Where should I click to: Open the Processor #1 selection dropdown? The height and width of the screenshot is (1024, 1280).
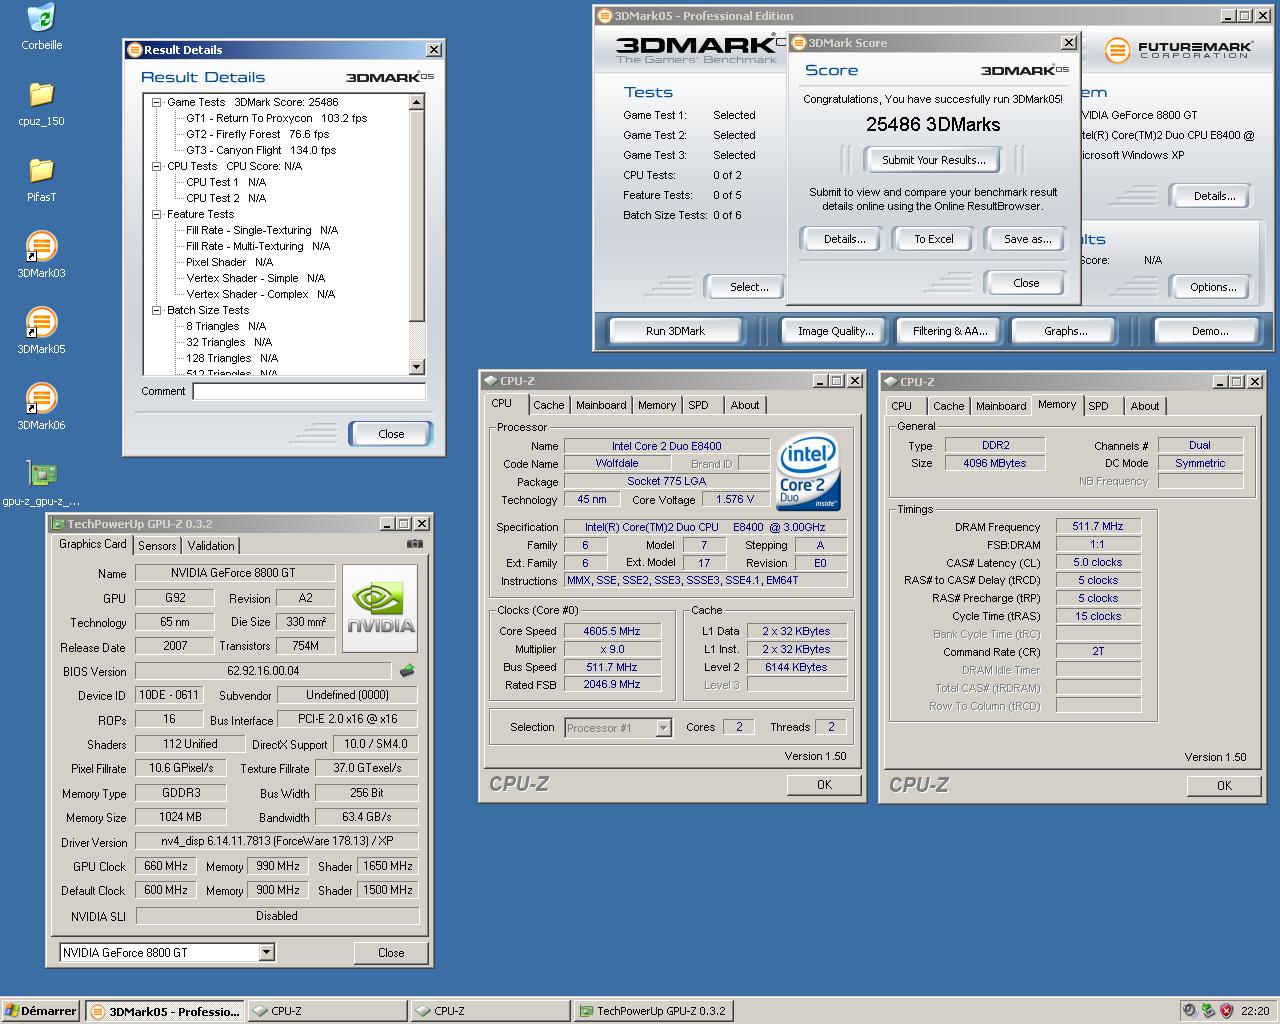[x=663, y=728]
